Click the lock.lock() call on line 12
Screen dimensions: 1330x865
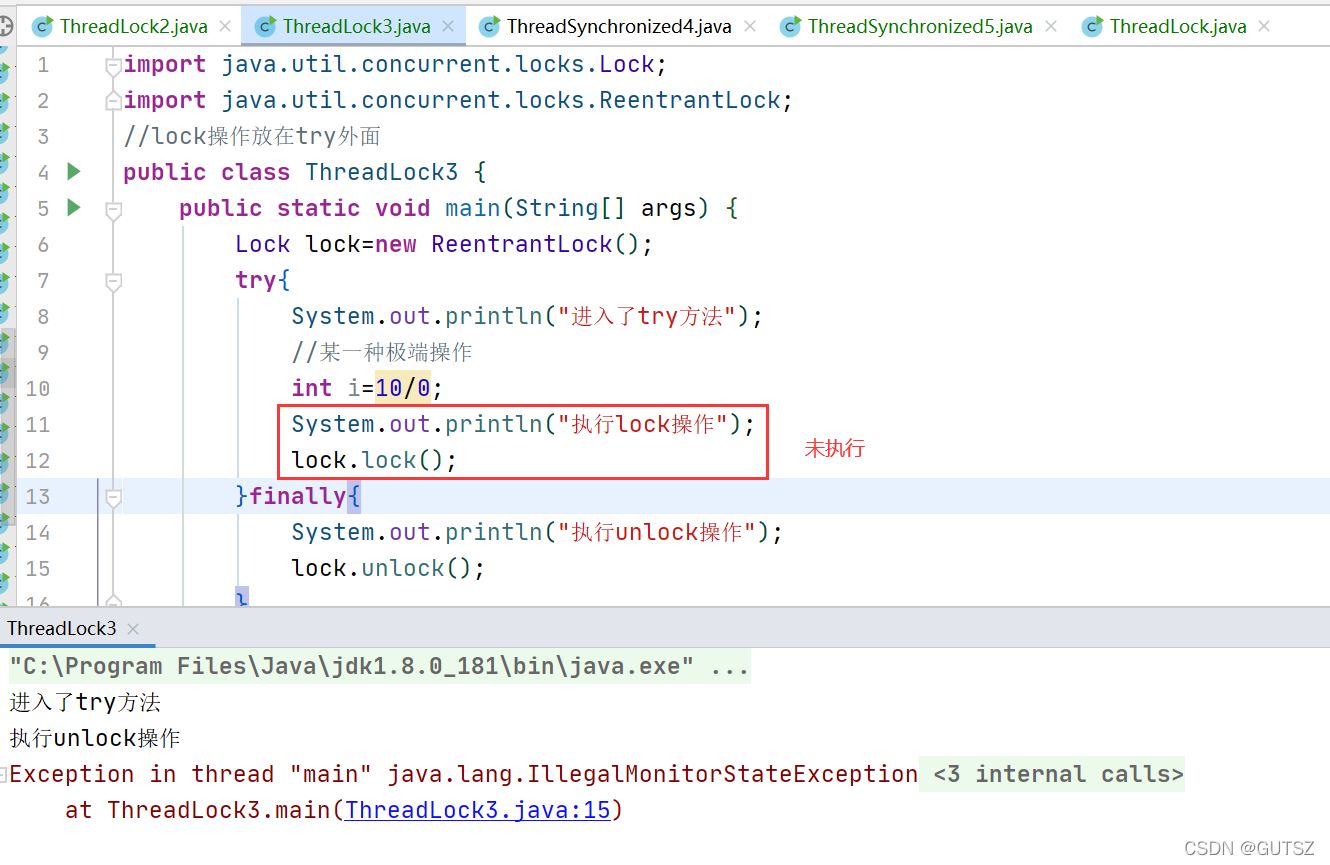(x=374, y=460)
